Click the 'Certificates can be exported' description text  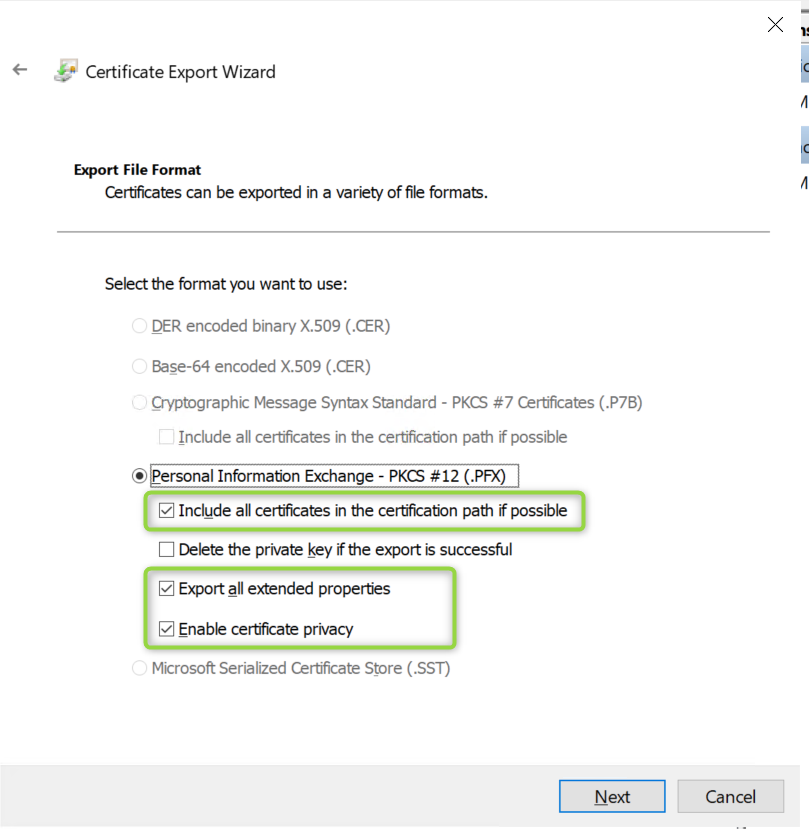296,191
